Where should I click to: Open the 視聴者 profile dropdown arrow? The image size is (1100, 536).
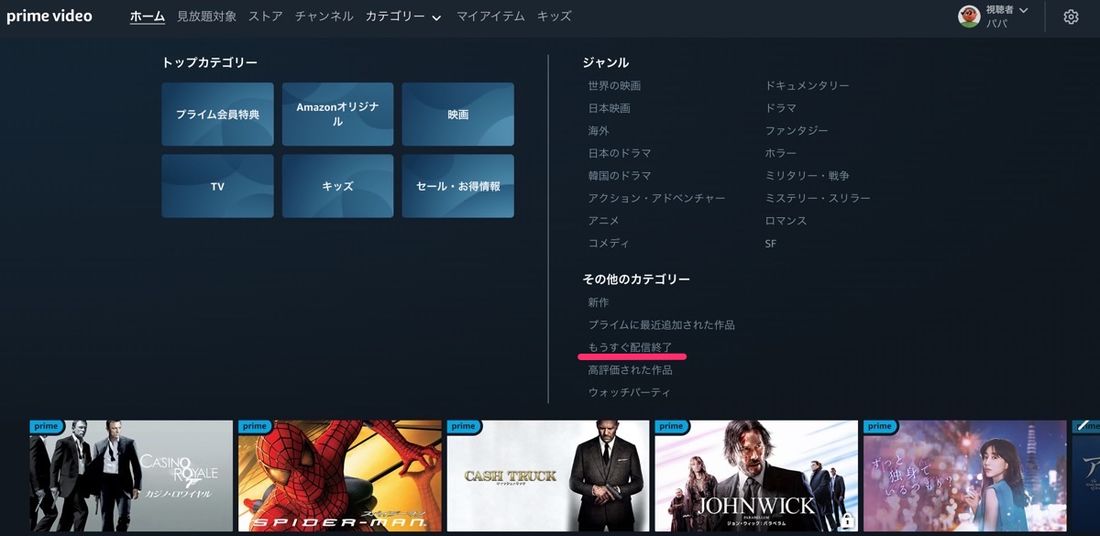point(1023,10)
